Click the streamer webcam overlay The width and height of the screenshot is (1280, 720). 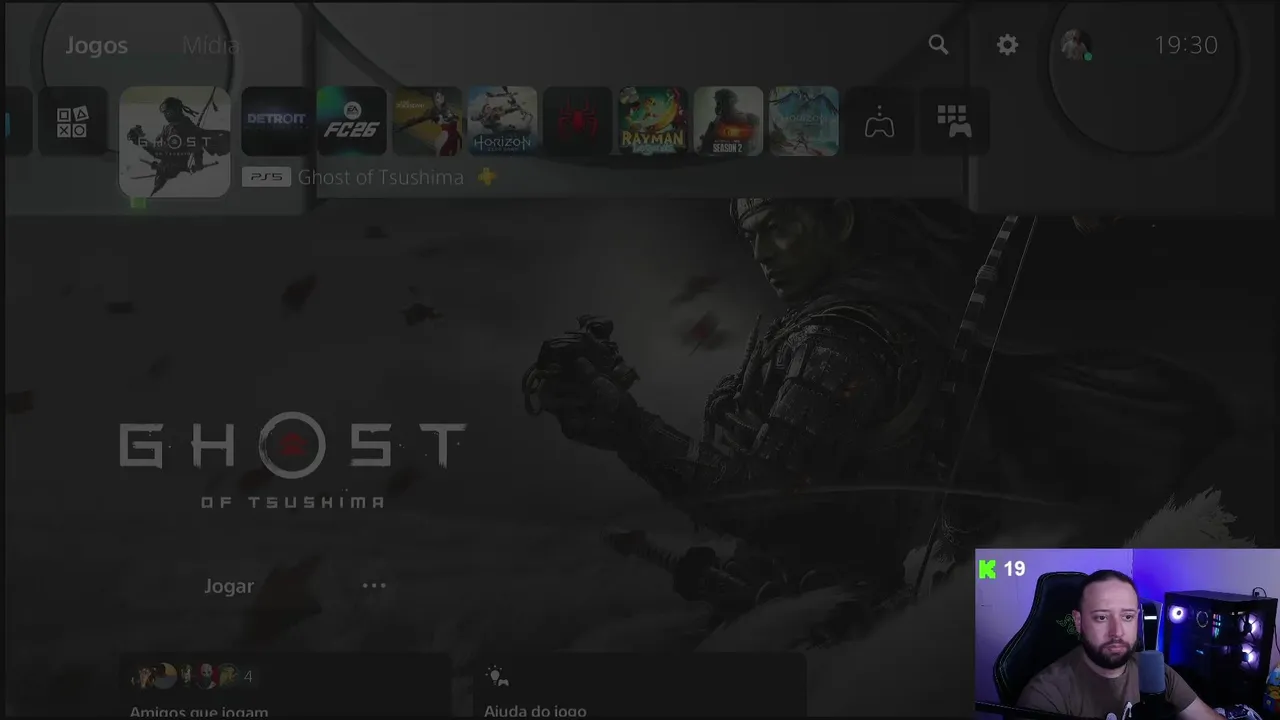coord(1127,634)
